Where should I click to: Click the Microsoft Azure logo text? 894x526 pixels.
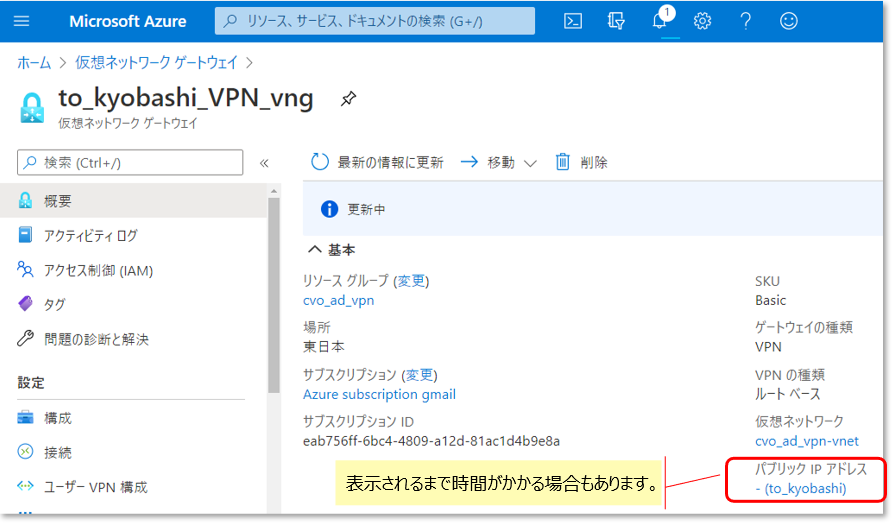coord(128,21)
